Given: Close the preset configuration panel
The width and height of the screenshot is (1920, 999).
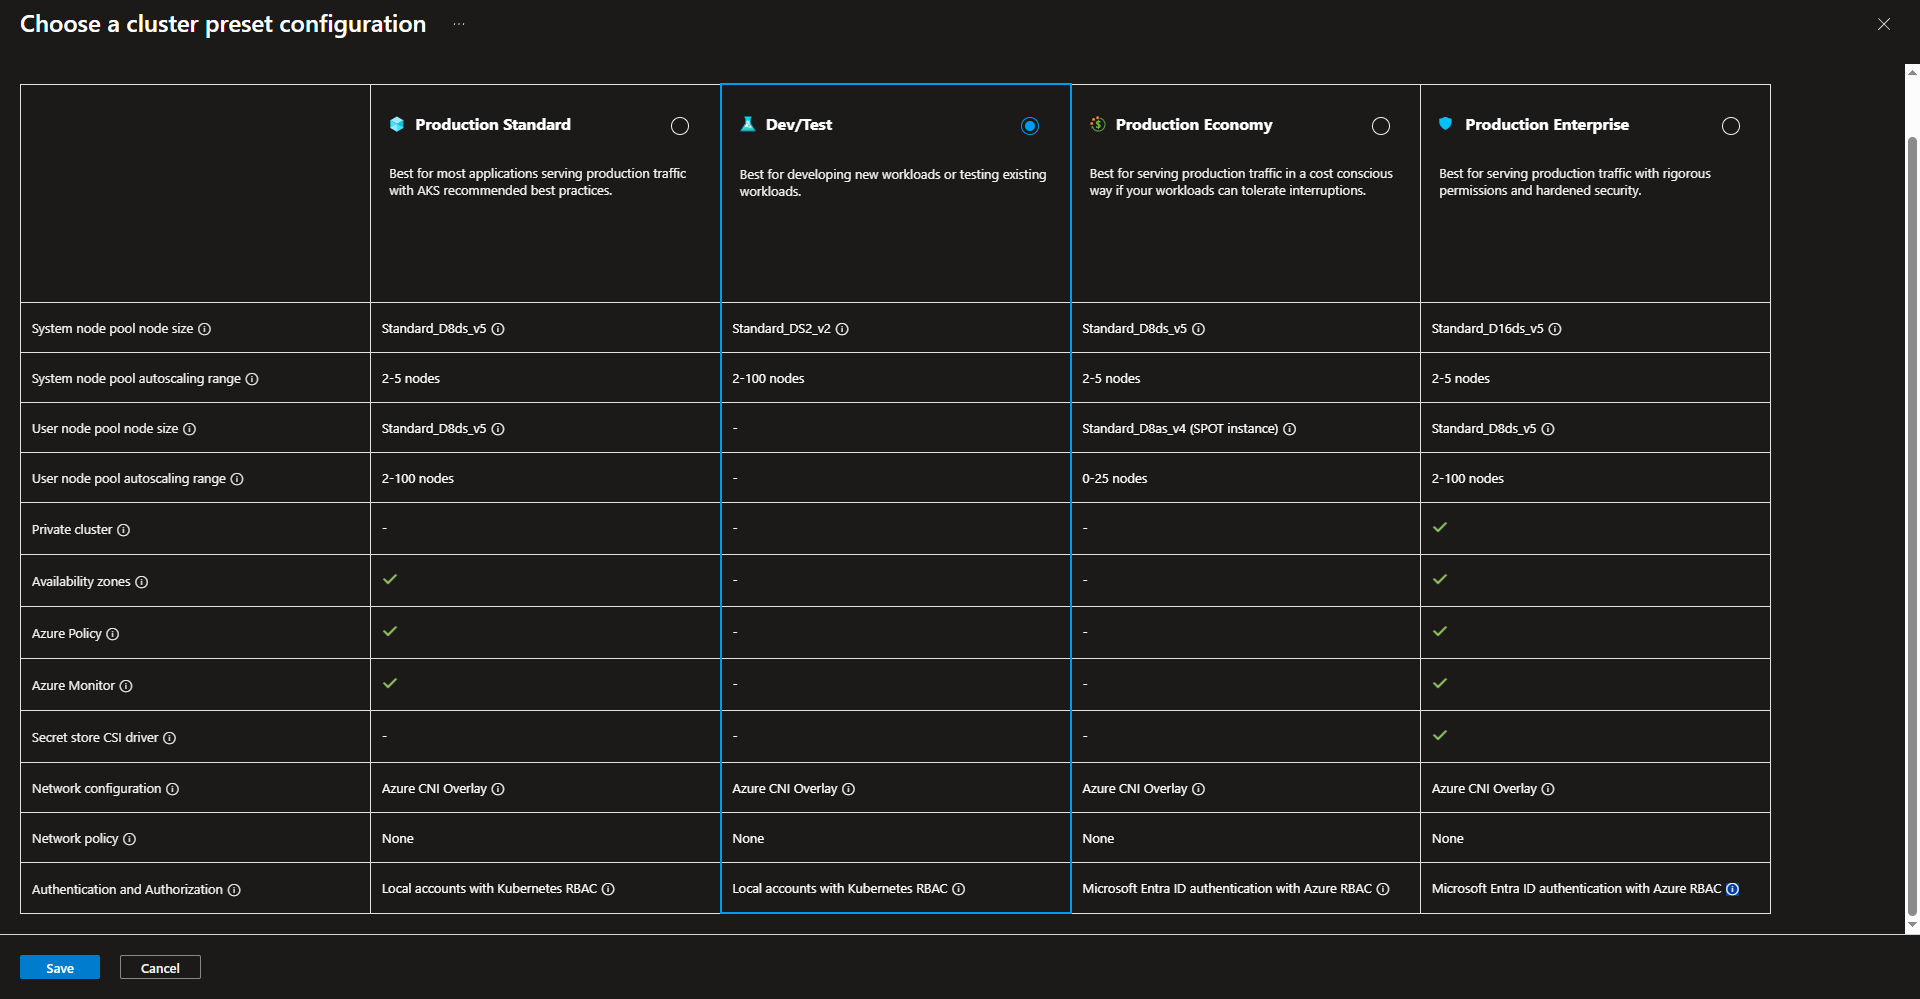Looking at the screenshot, I should (x=1884, y=24).
